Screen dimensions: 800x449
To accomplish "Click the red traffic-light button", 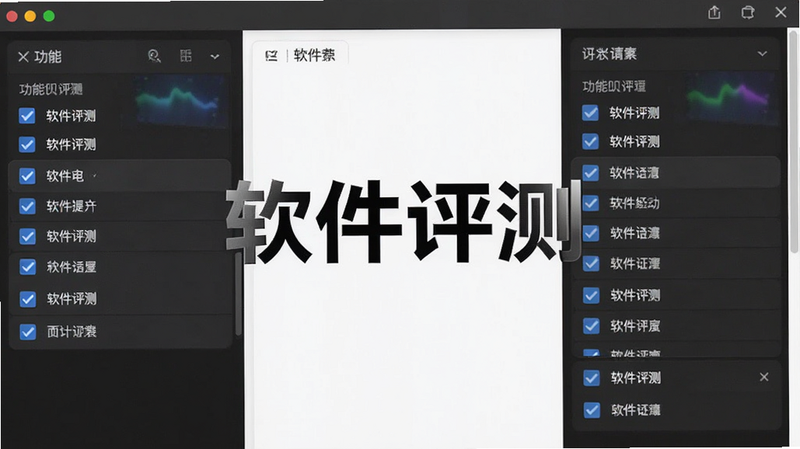I will coord(12,16).
